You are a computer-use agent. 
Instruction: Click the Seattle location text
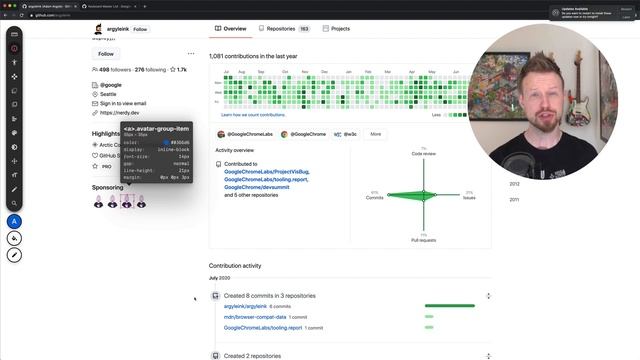coord(108,94)
